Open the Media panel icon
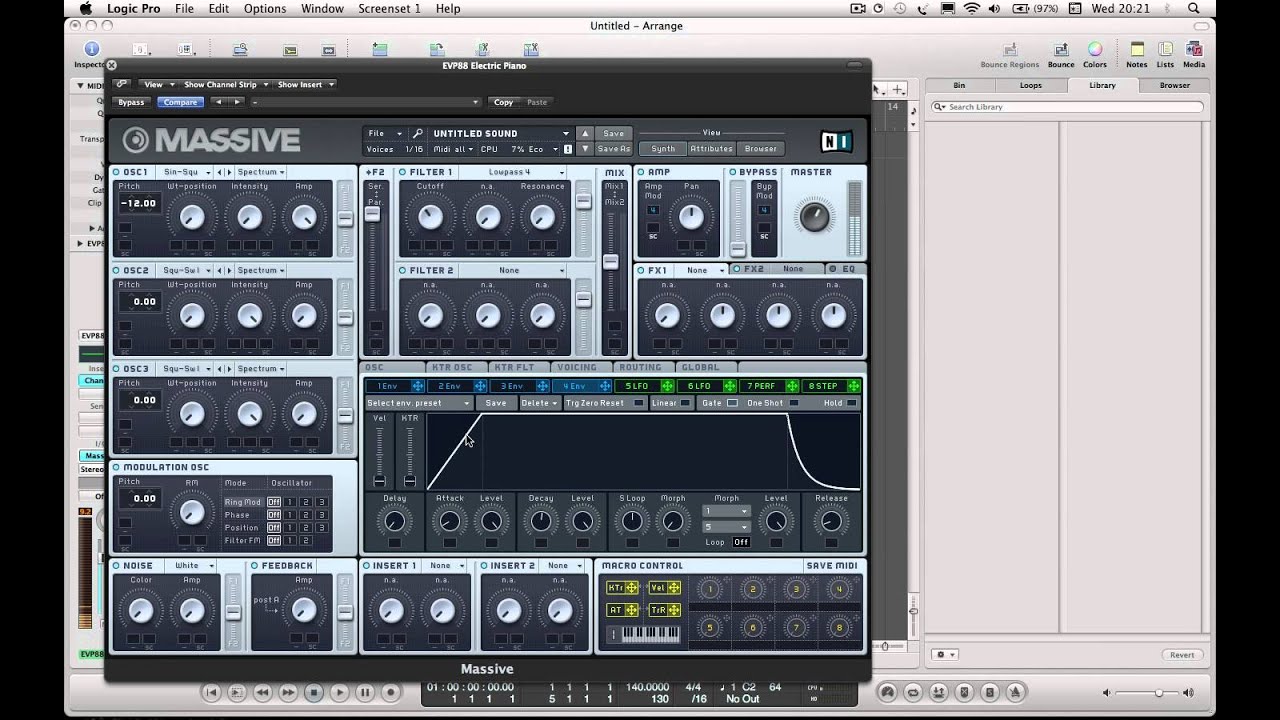 pos(1193,49)
